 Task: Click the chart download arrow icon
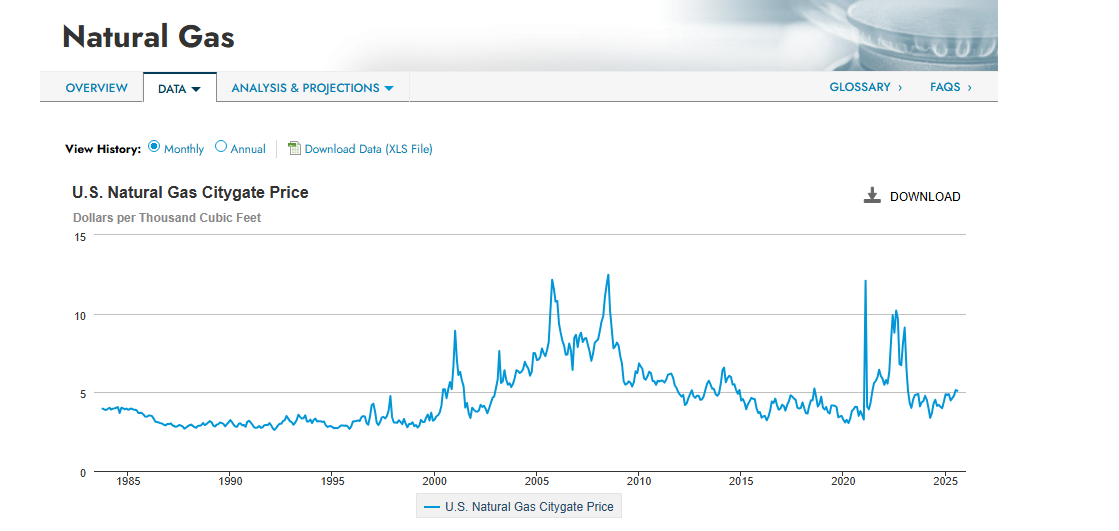point(872,196)
